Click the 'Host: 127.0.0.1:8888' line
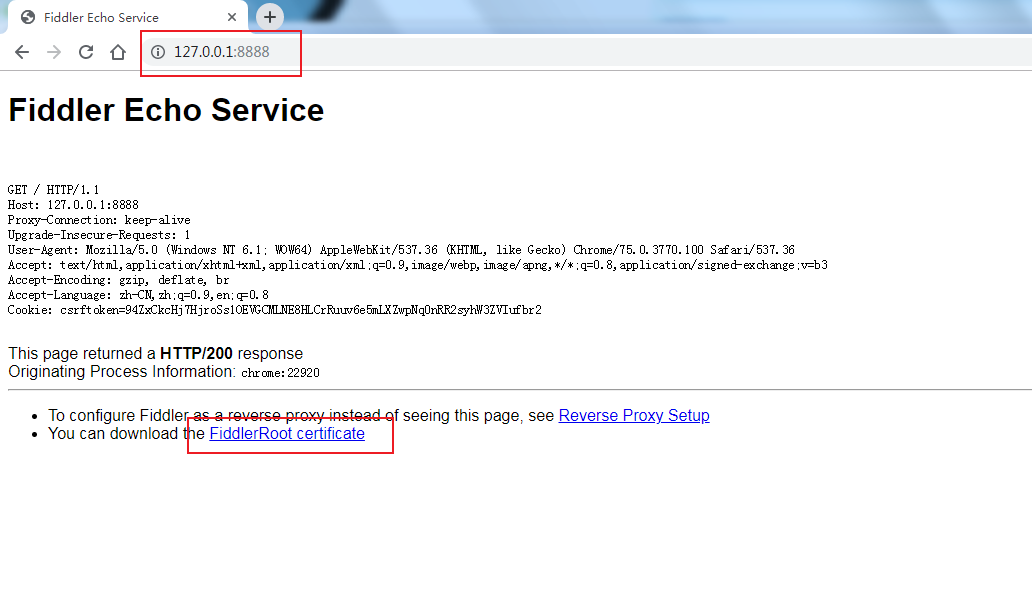The width and height of the screenshot is (1032, 612). pos(73,205)
